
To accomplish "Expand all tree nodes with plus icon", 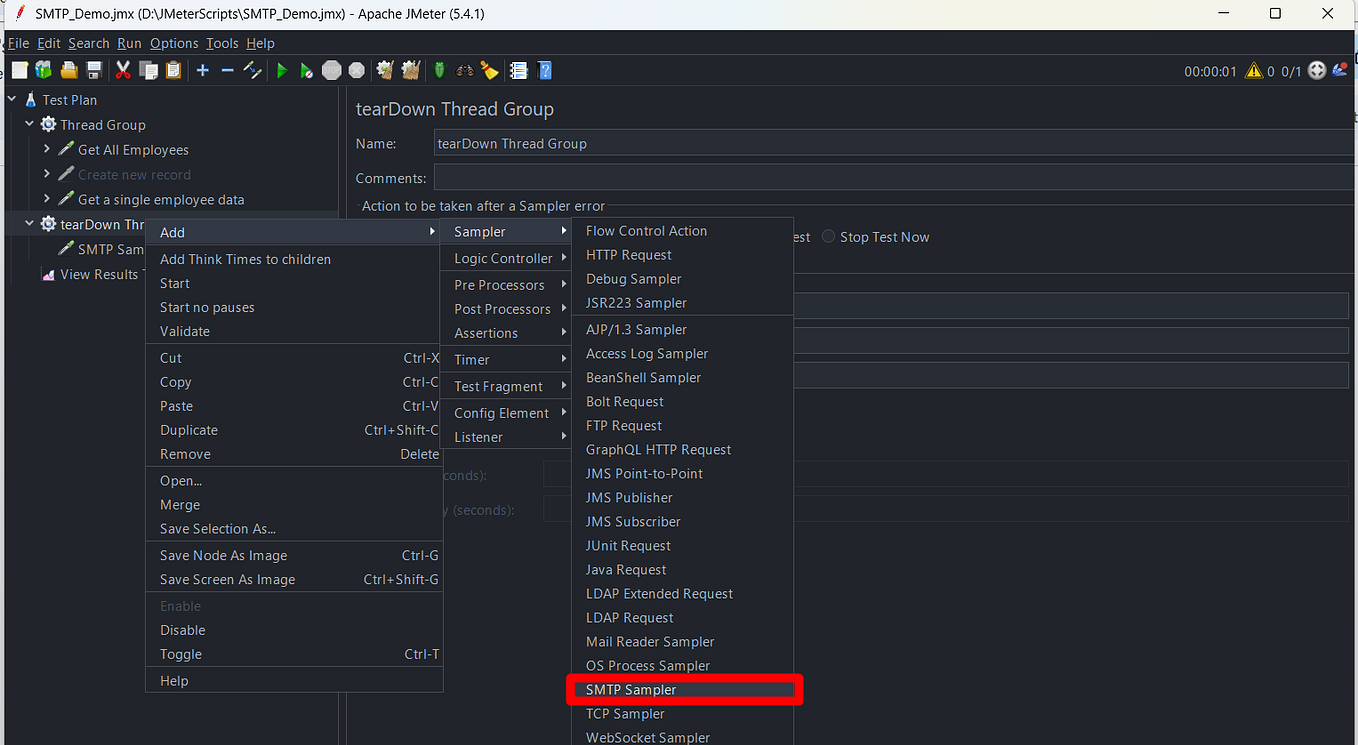I will (201, 70).
